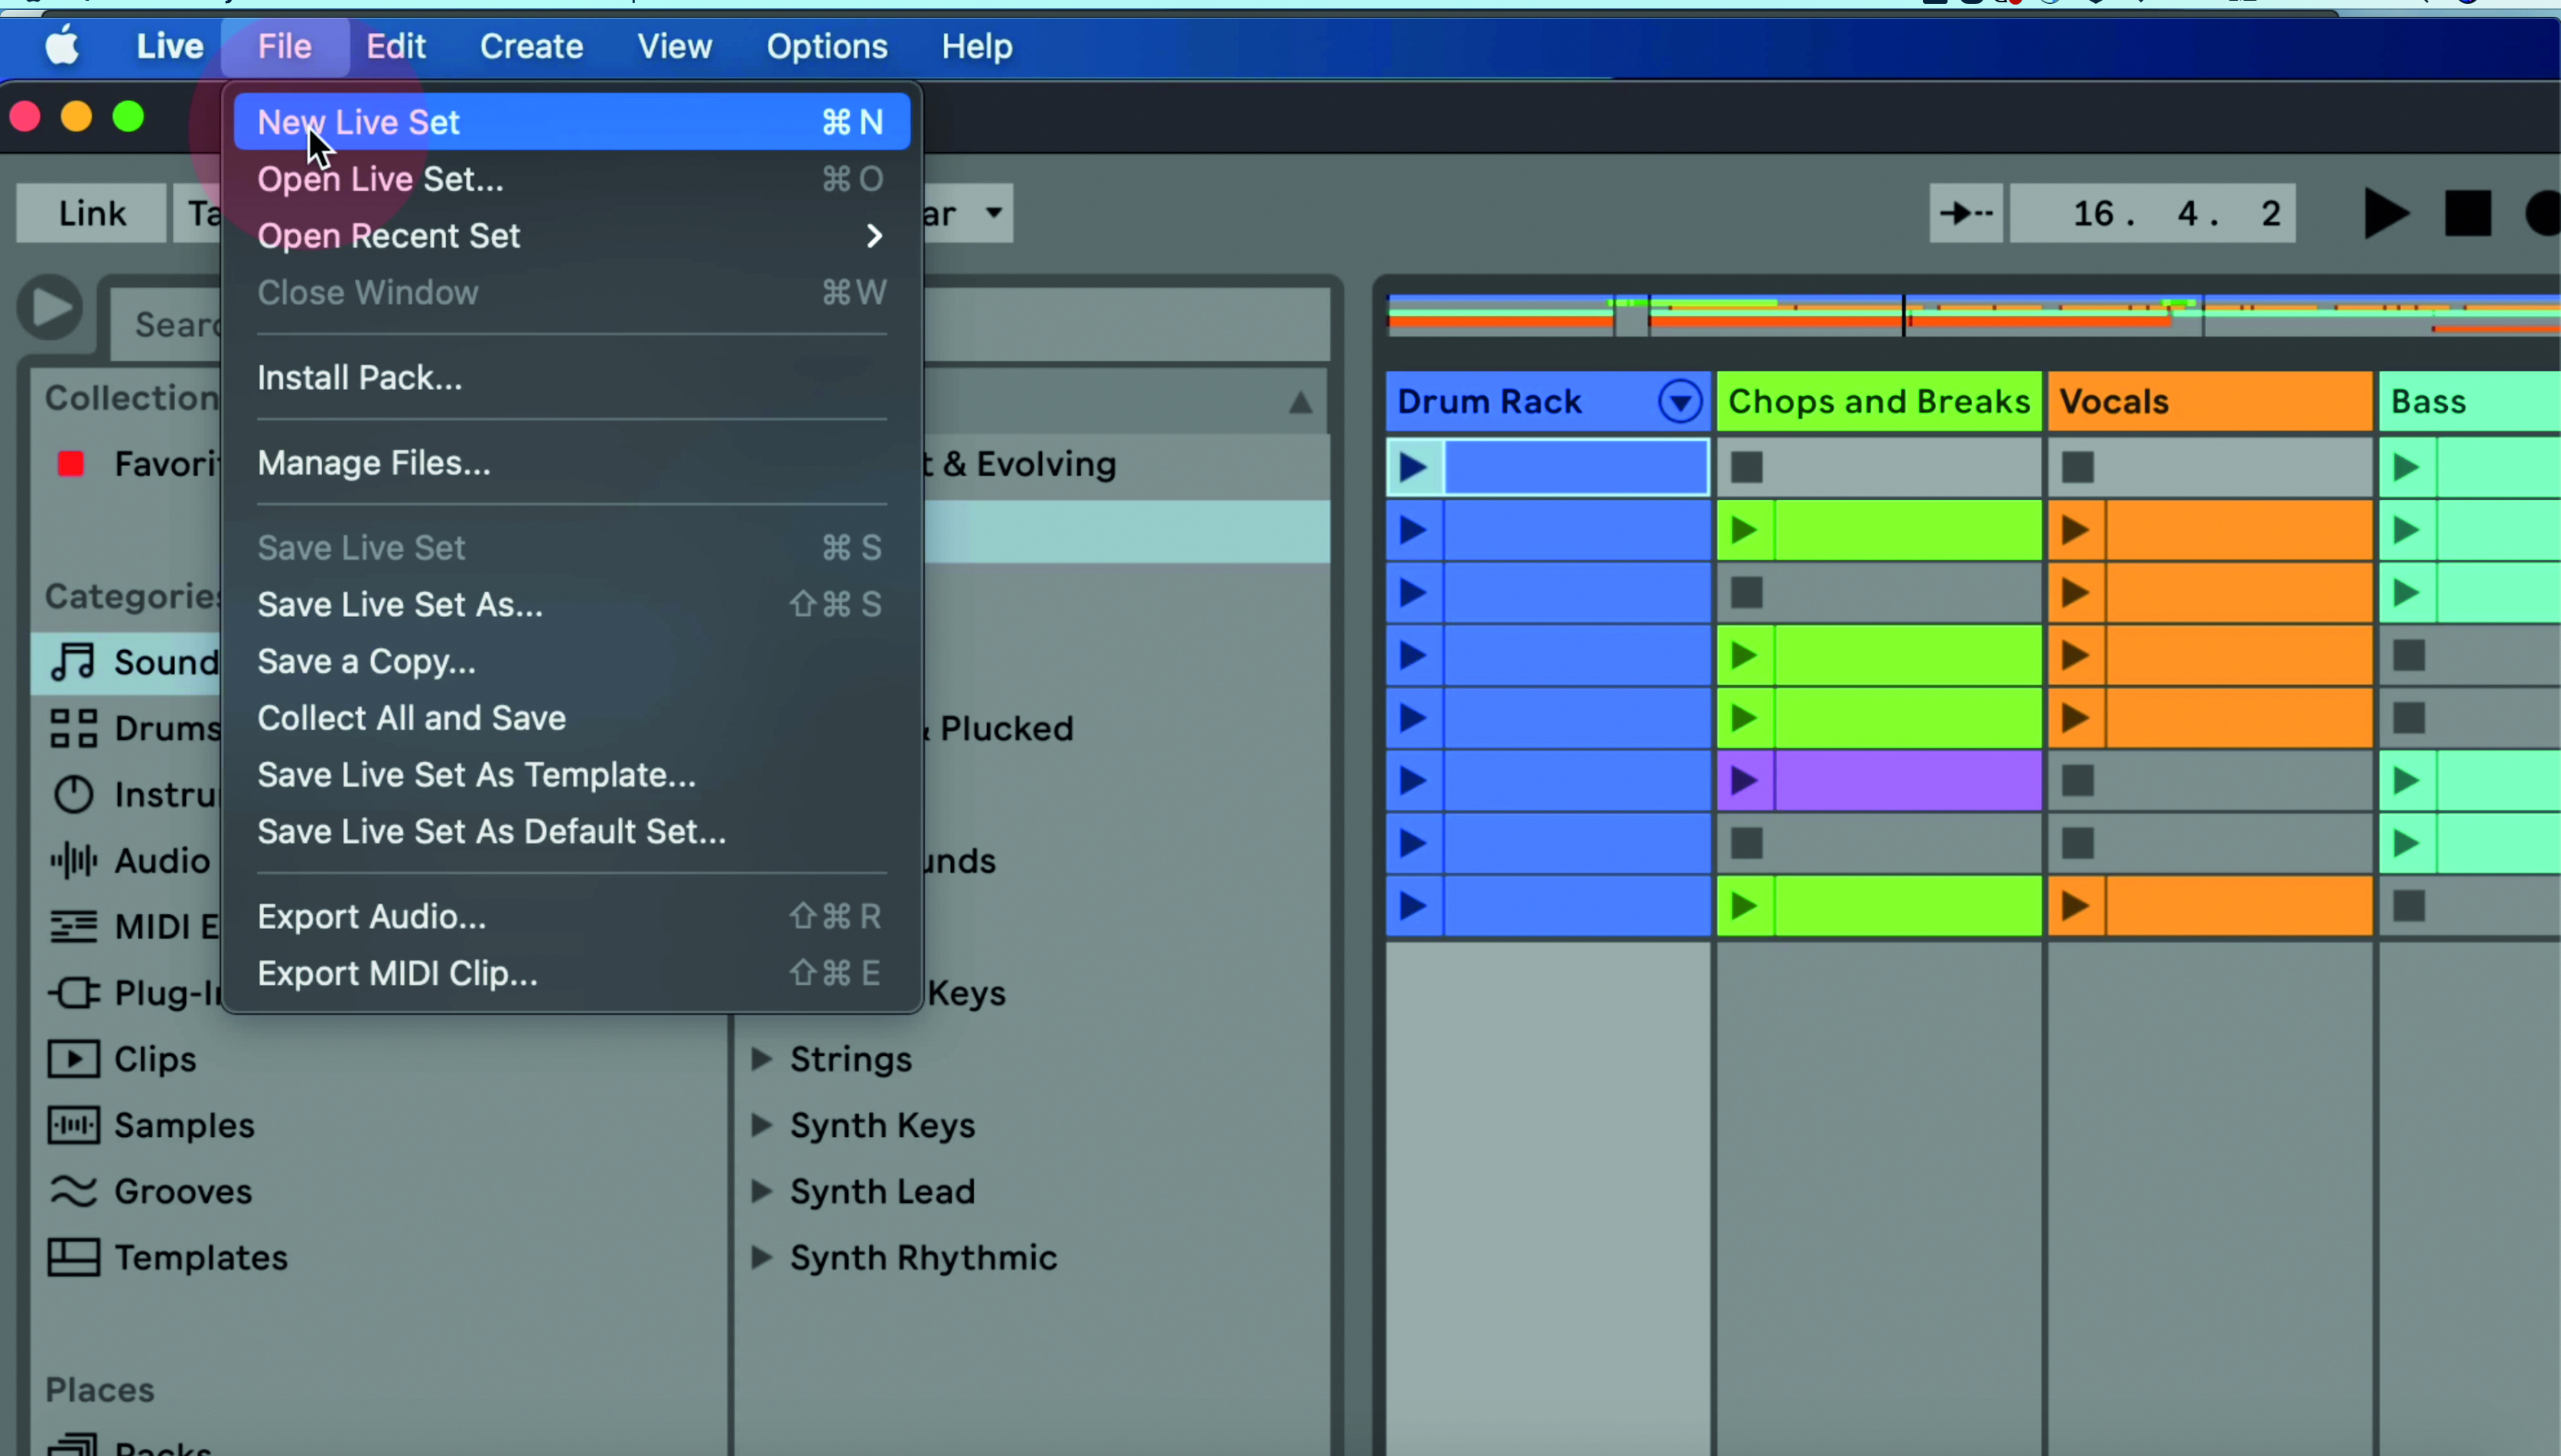This screenshot has width=2561, height=1456.
Task: Choose Save Live Set As Default Set...
Action: (x=572, y=832)
